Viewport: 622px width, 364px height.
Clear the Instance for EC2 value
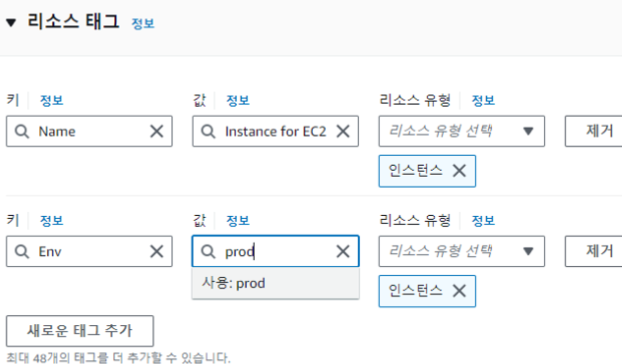coord(343,131)
